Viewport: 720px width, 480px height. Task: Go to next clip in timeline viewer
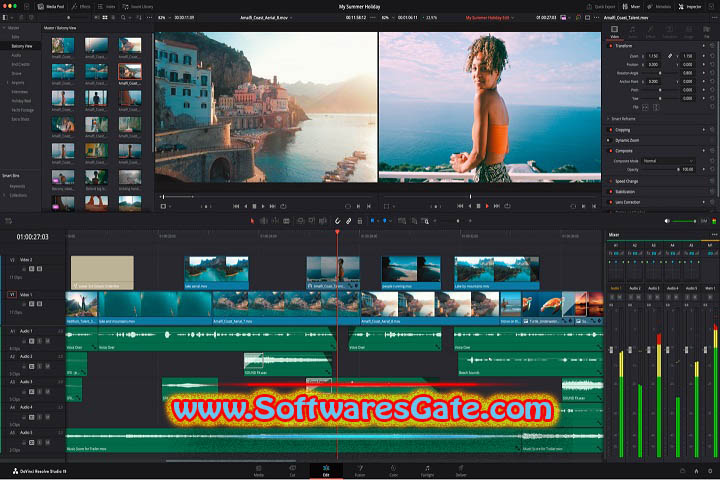497,206
